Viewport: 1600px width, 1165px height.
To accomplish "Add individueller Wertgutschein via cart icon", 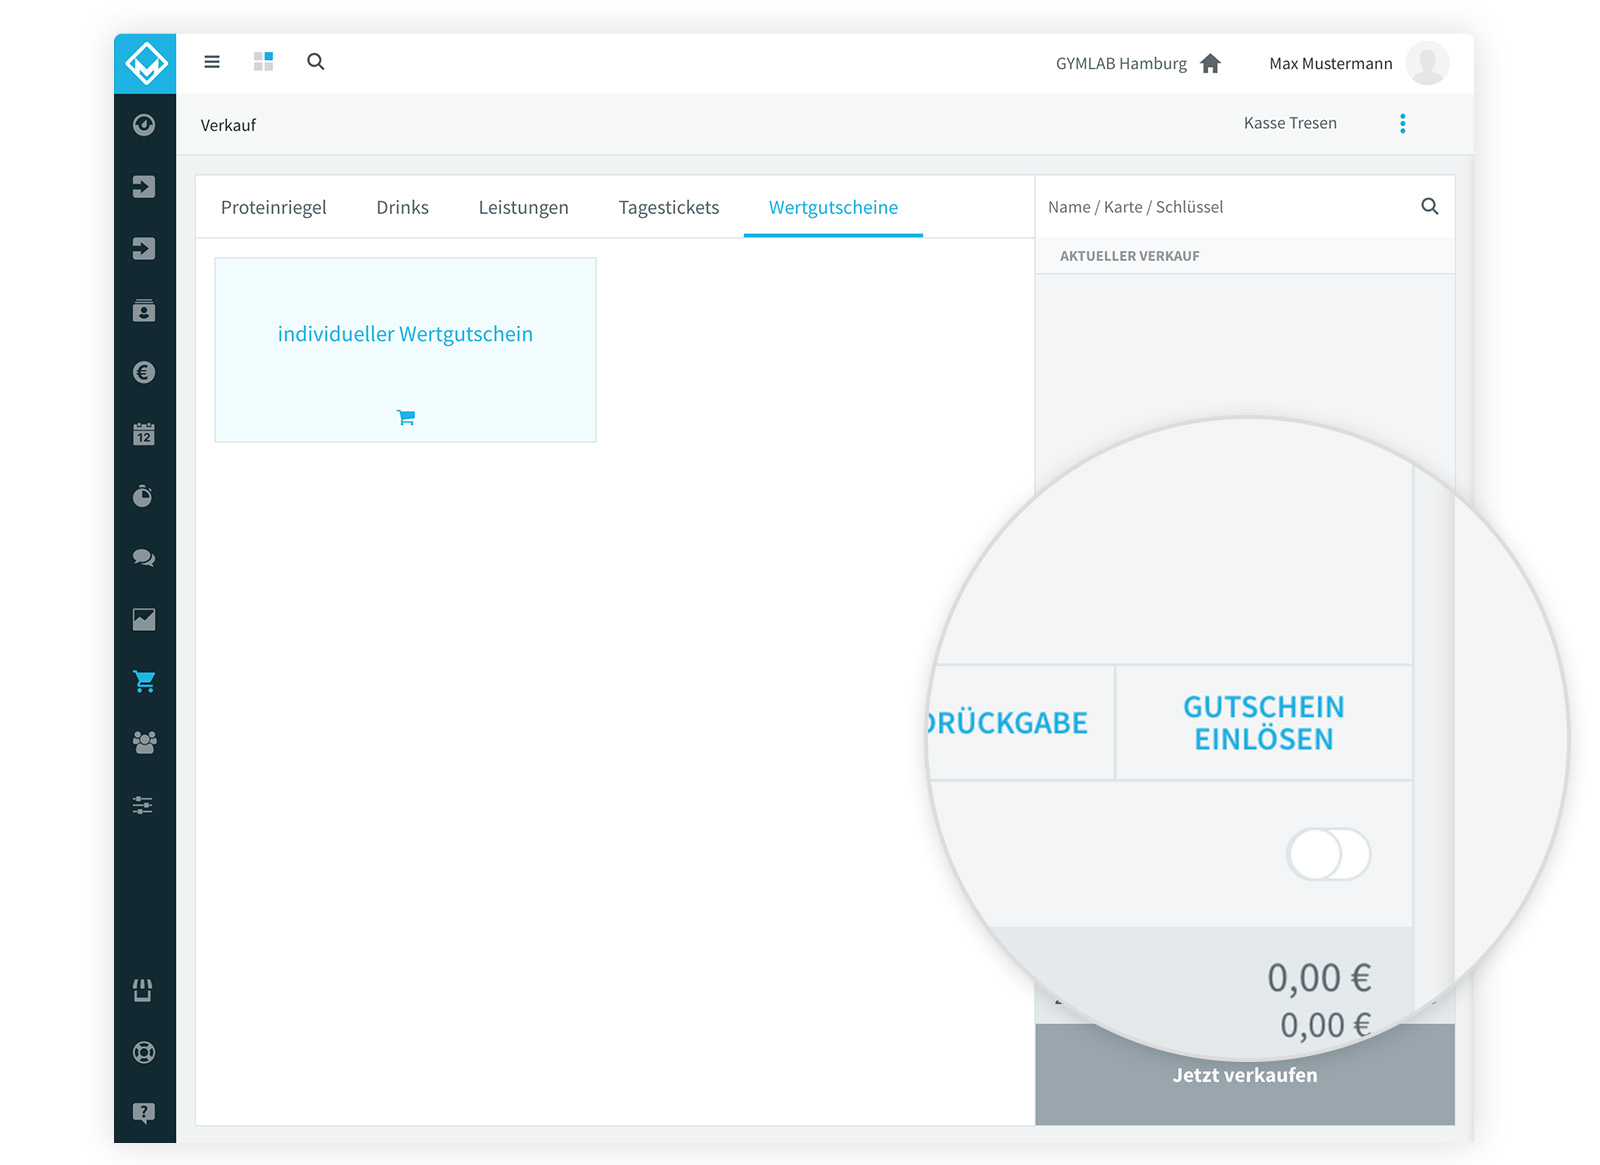I will coord(406,417).
